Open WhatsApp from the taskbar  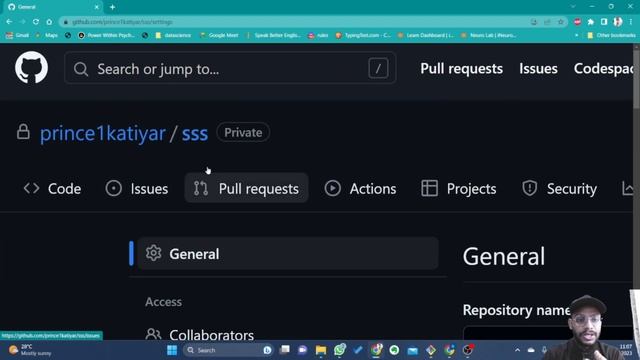point(340,350)
